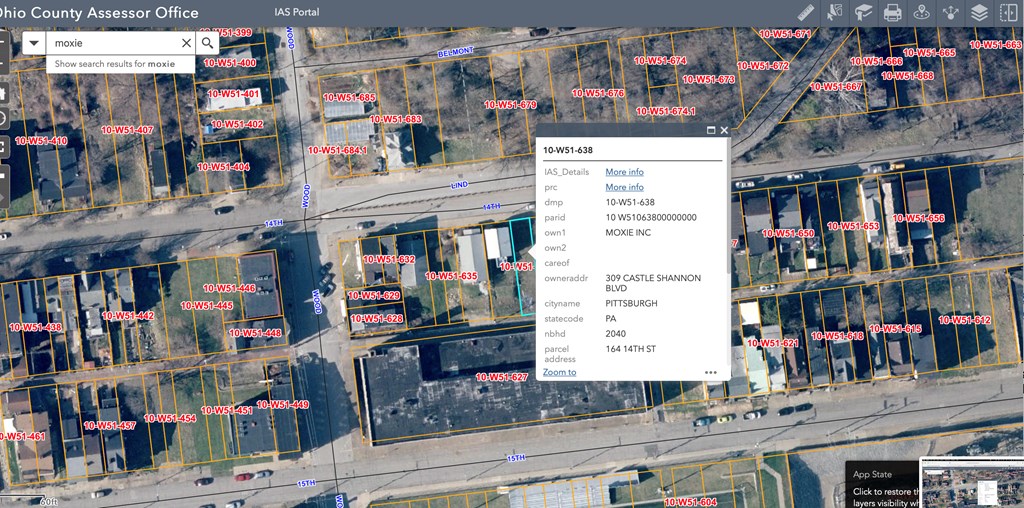Image resolution: width=1024 pixels, height=508 pixels.
Task: Open the prc More info link
Action: tap(624, 187)
